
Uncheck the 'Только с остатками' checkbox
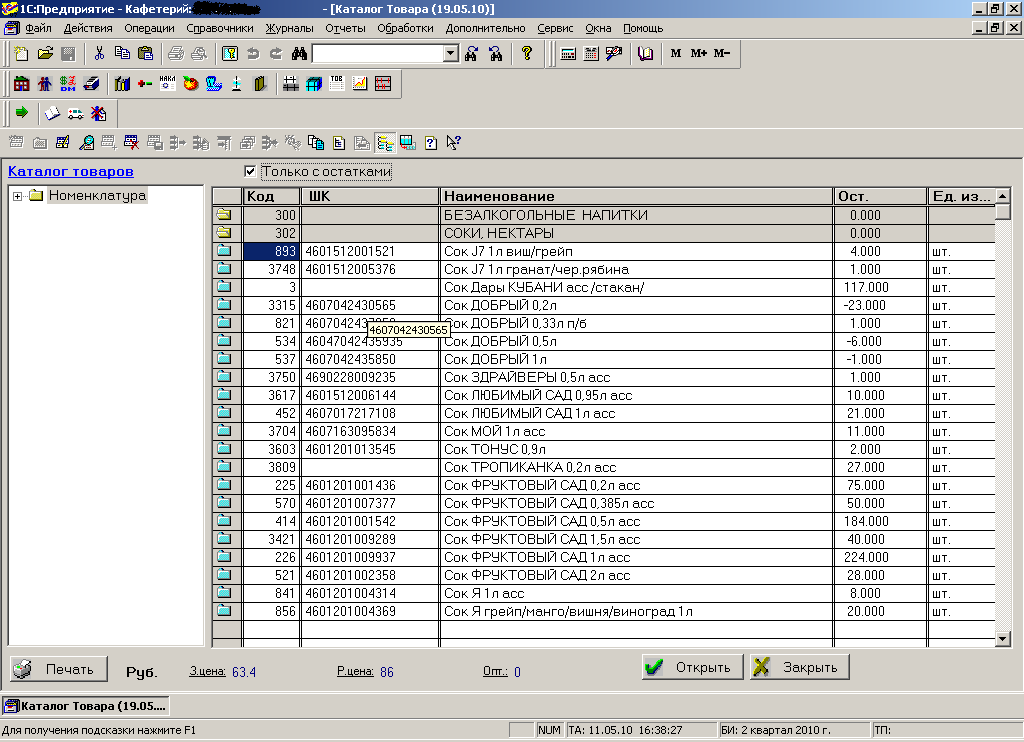tap(250, 172)
